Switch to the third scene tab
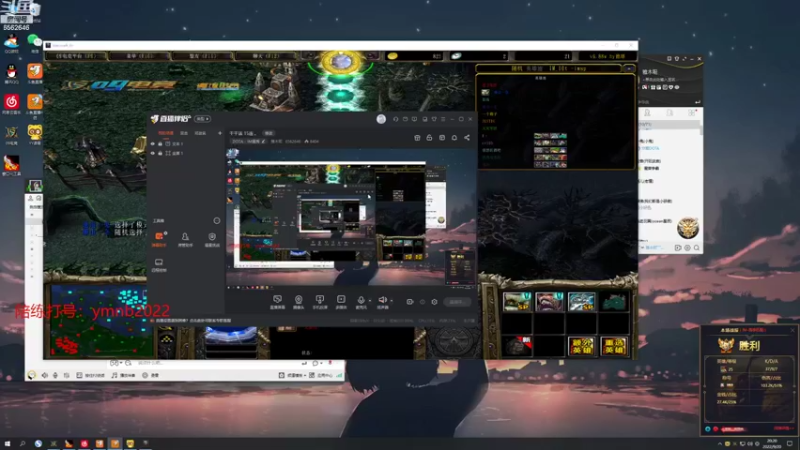The image size is (800, 450). coord(200,133)
